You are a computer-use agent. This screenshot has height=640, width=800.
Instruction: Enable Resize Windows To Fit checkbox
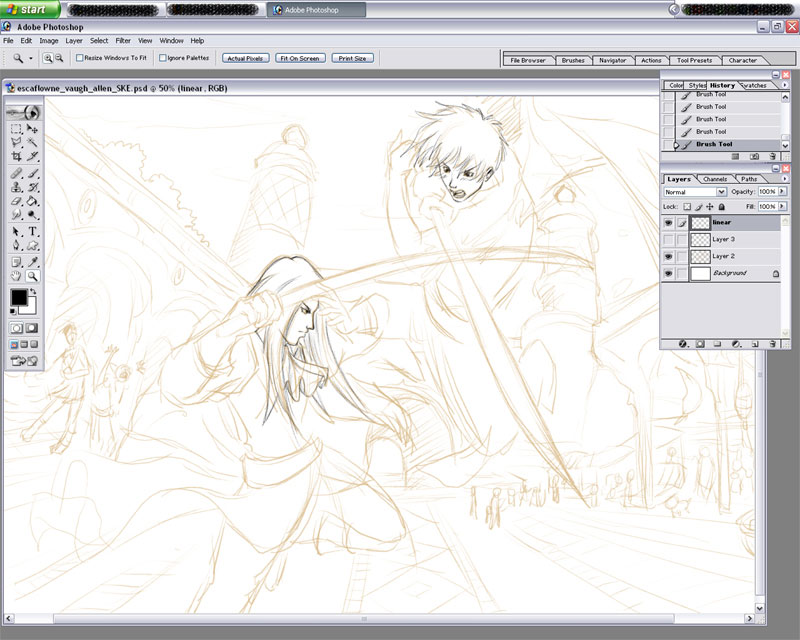point(80,58)
